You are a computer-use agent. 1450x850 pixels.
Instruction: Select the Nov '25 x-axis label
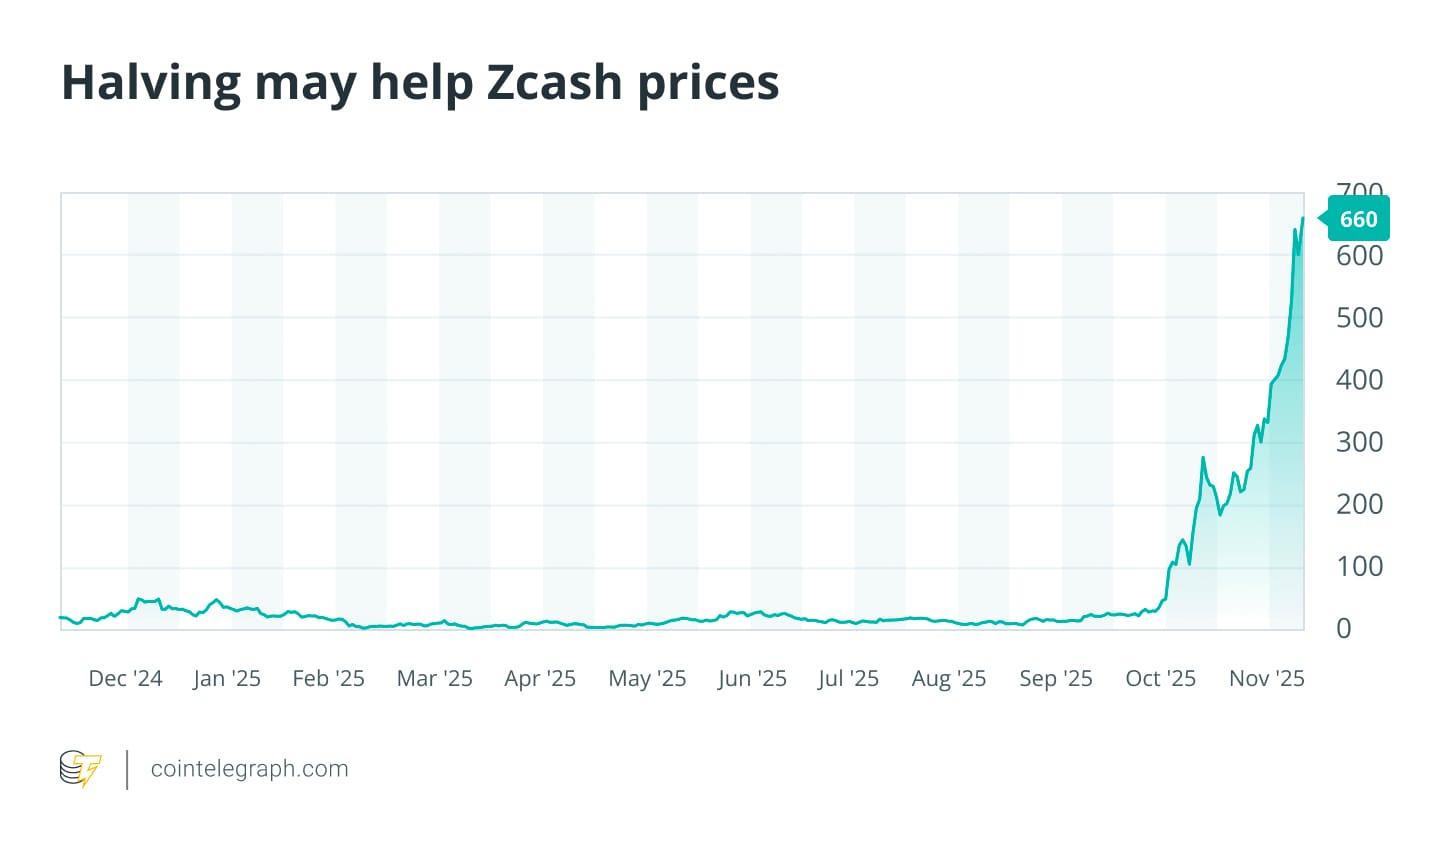[1266, 678]
